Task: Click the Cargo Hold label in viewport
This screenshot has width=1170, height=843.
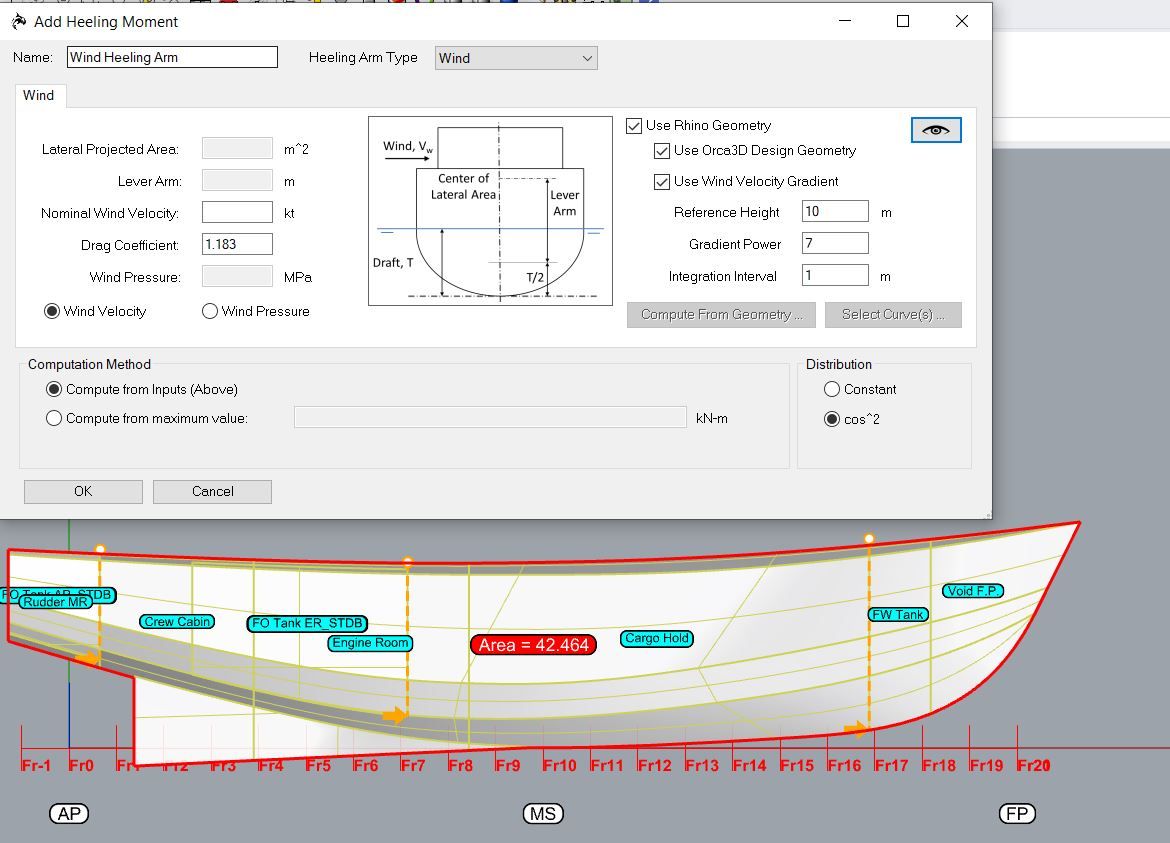Action: pyautogui.click(x=657, y=639)
